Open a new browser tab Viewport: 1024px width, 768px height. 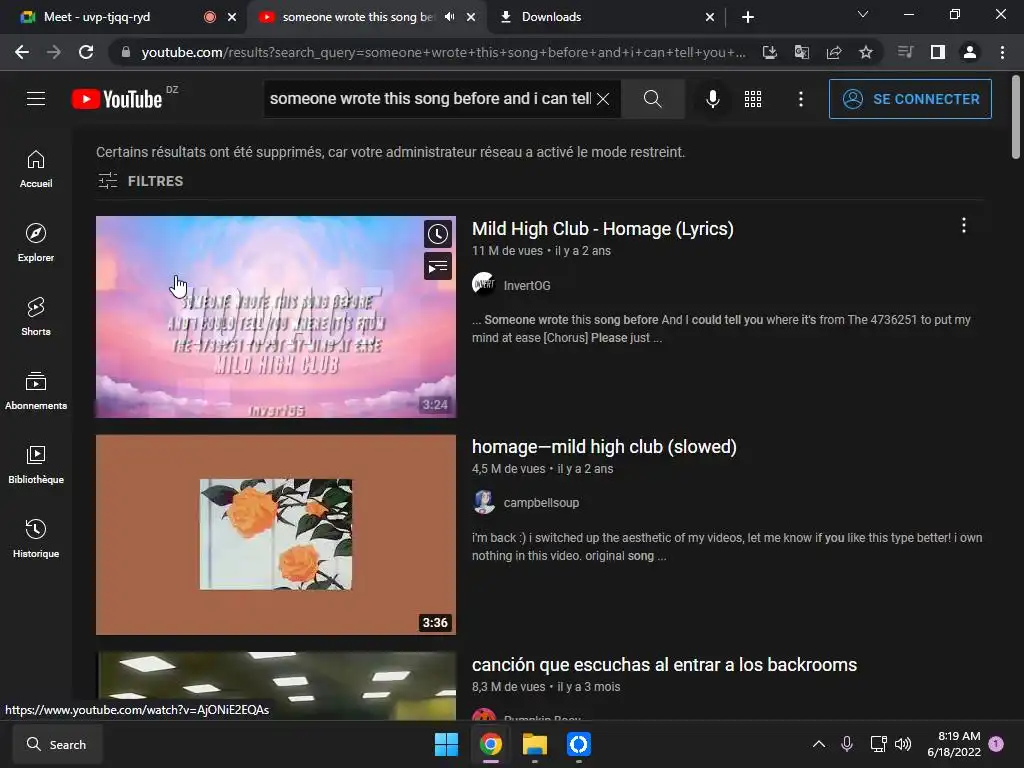[x=748, y=17]
